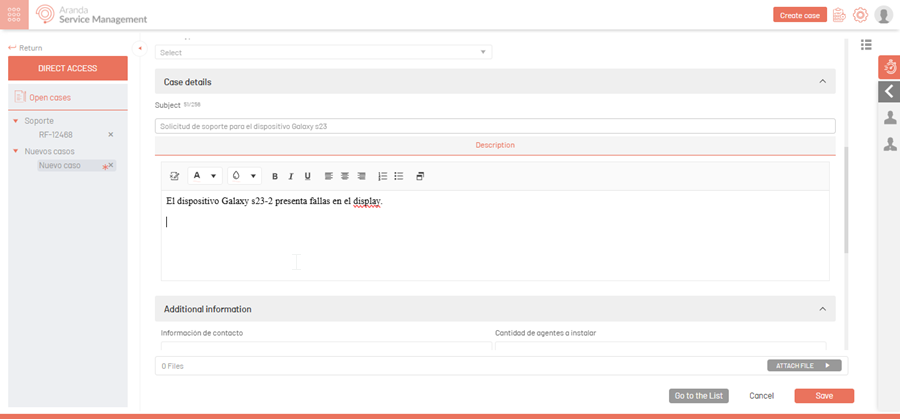900x419 pixels.
Task: Click the Save button
Action: pos(824,396)
